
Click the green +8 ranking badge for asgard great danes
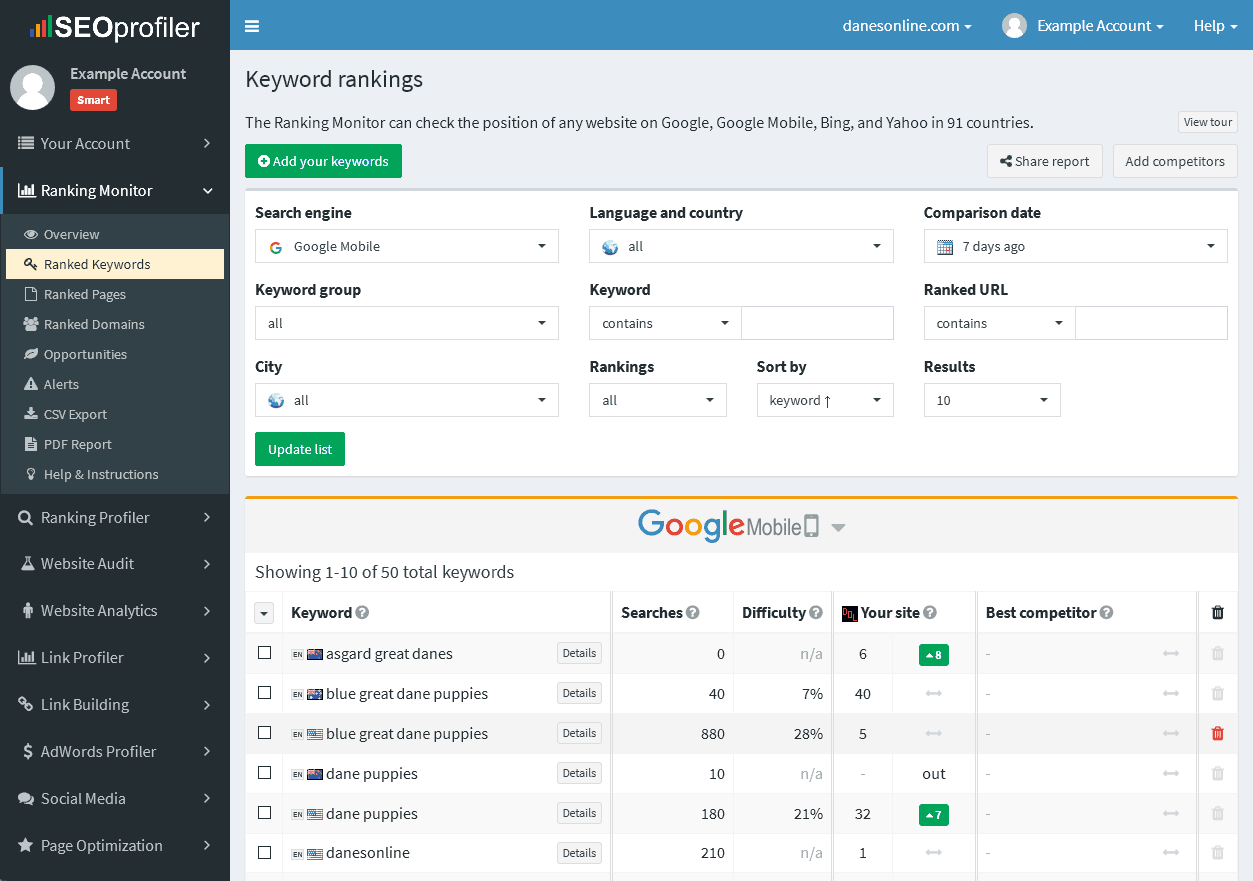[x=933, y=654]
